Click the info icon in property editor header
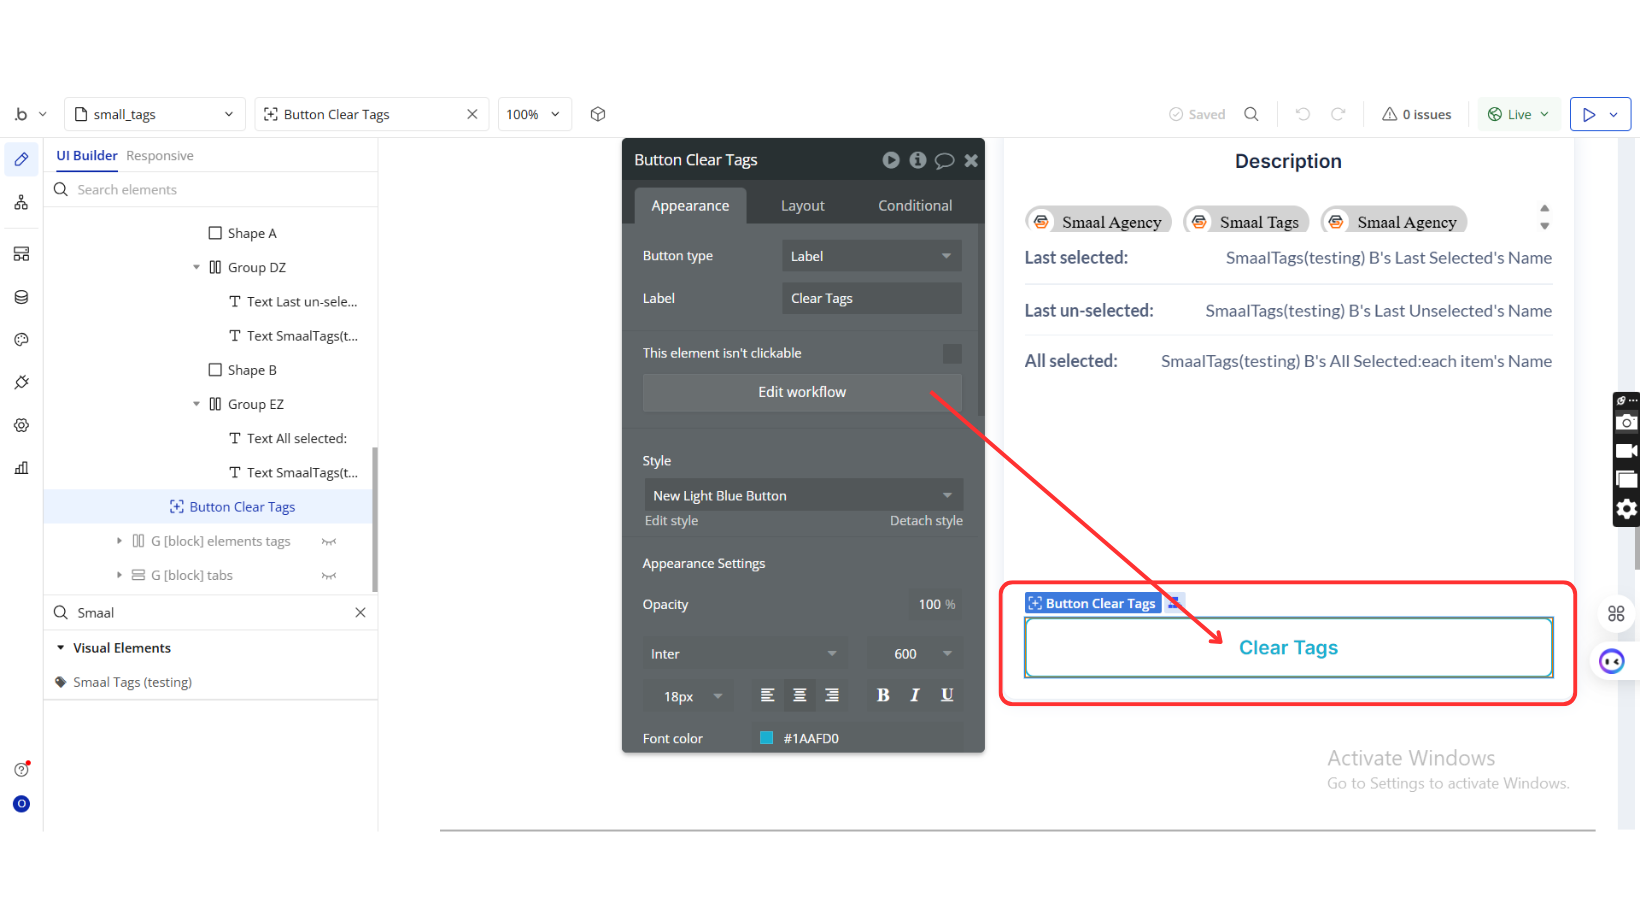1640x924 pixels. 917,160
